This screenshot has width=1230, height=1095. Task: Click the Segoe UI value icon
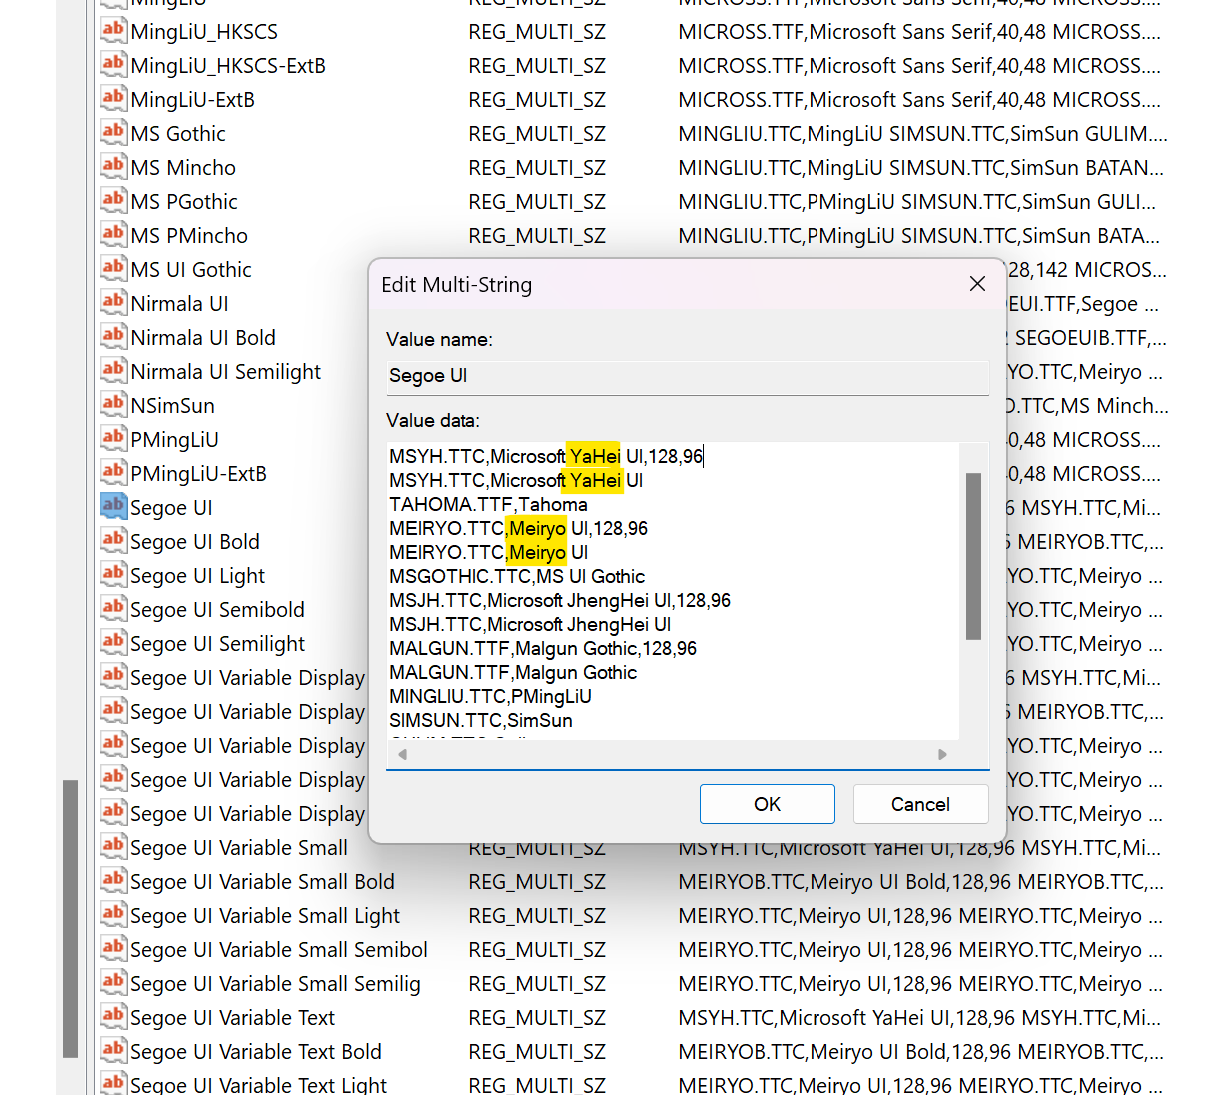point(113,506)
